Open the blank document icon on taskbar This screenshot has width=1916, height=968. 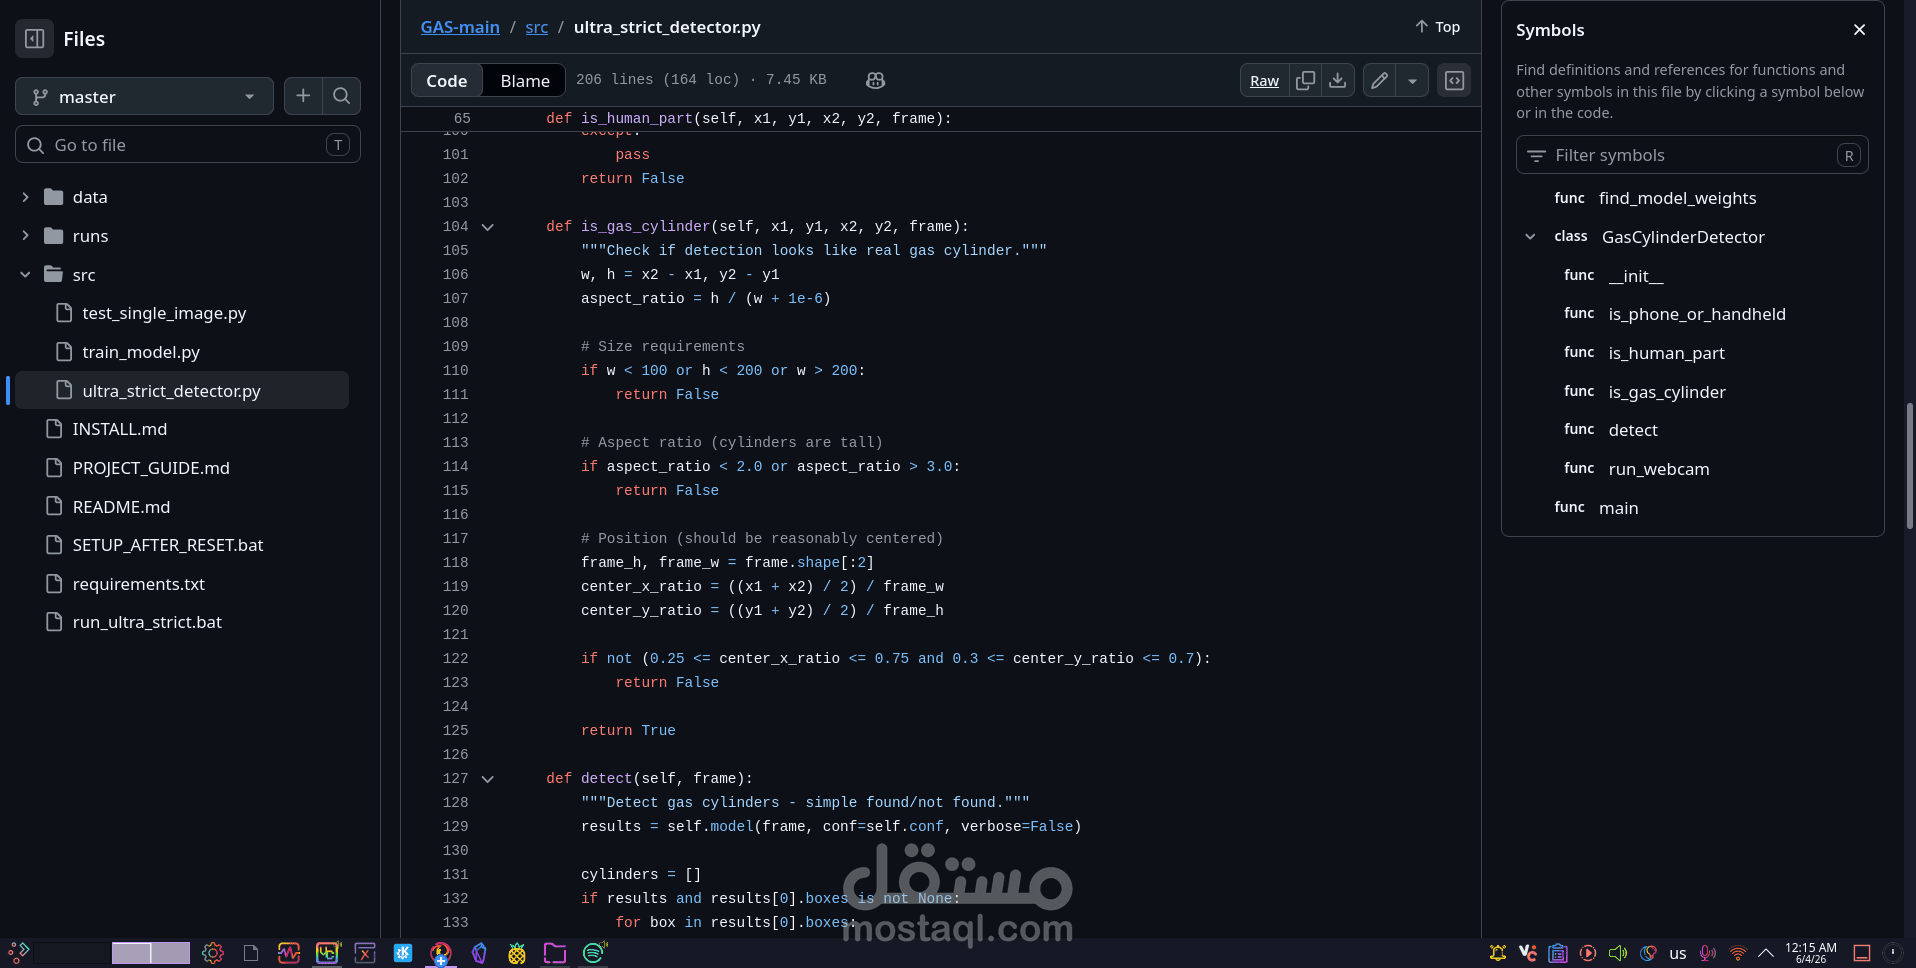click(251, 953)
